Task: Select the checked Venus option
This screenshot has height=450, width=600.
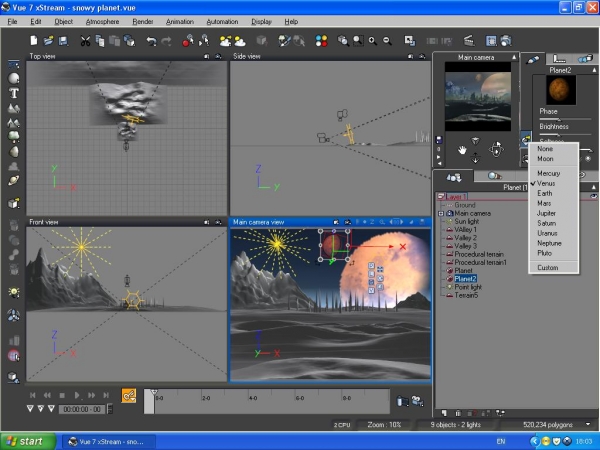Action: (553, 183)
